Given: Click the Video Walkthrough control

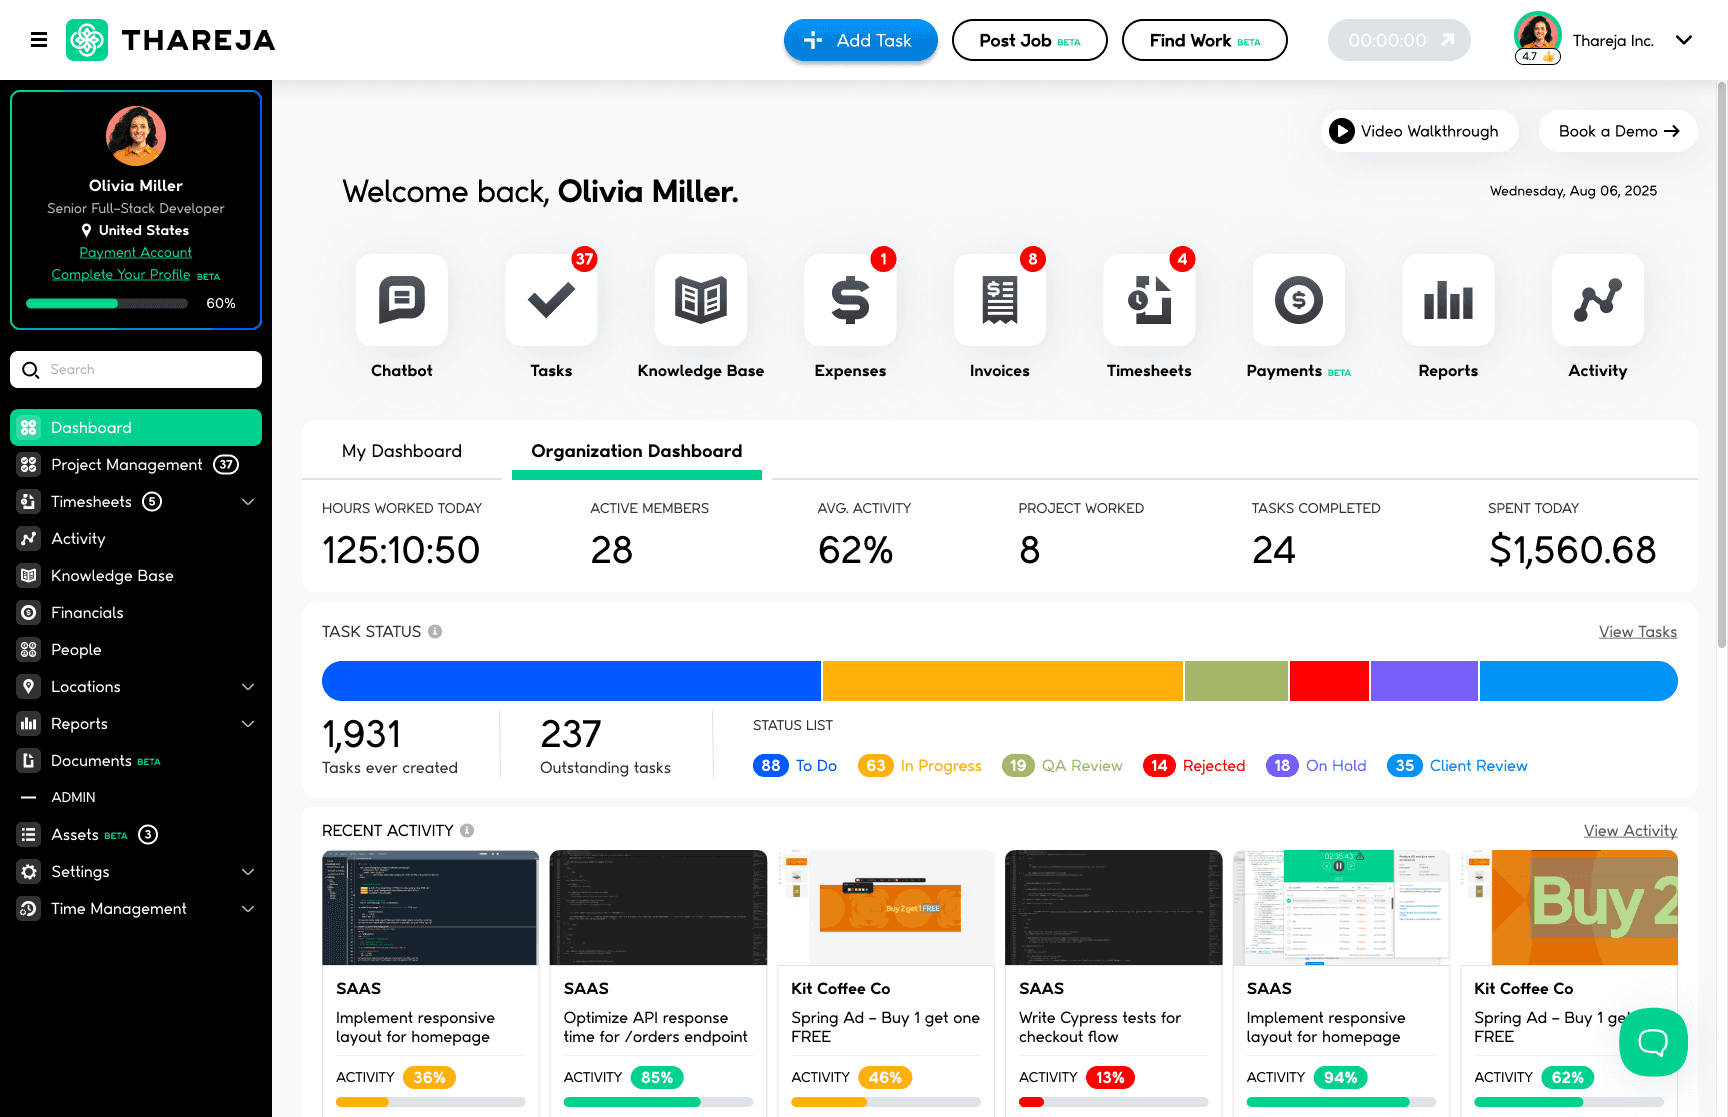Looking at the screenshot, I should coord(1419,131).
